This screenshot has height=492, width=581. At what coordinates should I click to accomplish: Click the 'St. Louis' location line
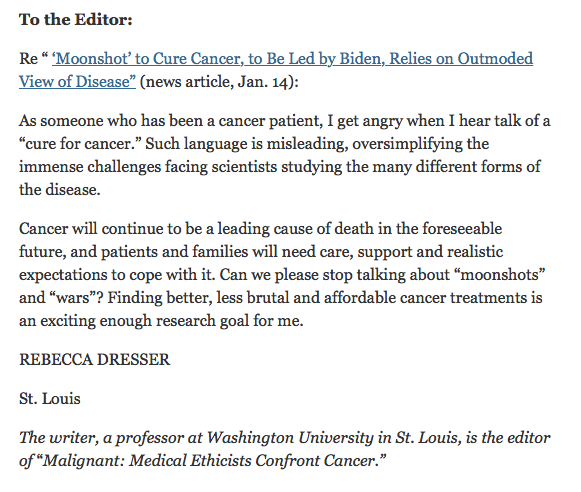click(50, 399)
